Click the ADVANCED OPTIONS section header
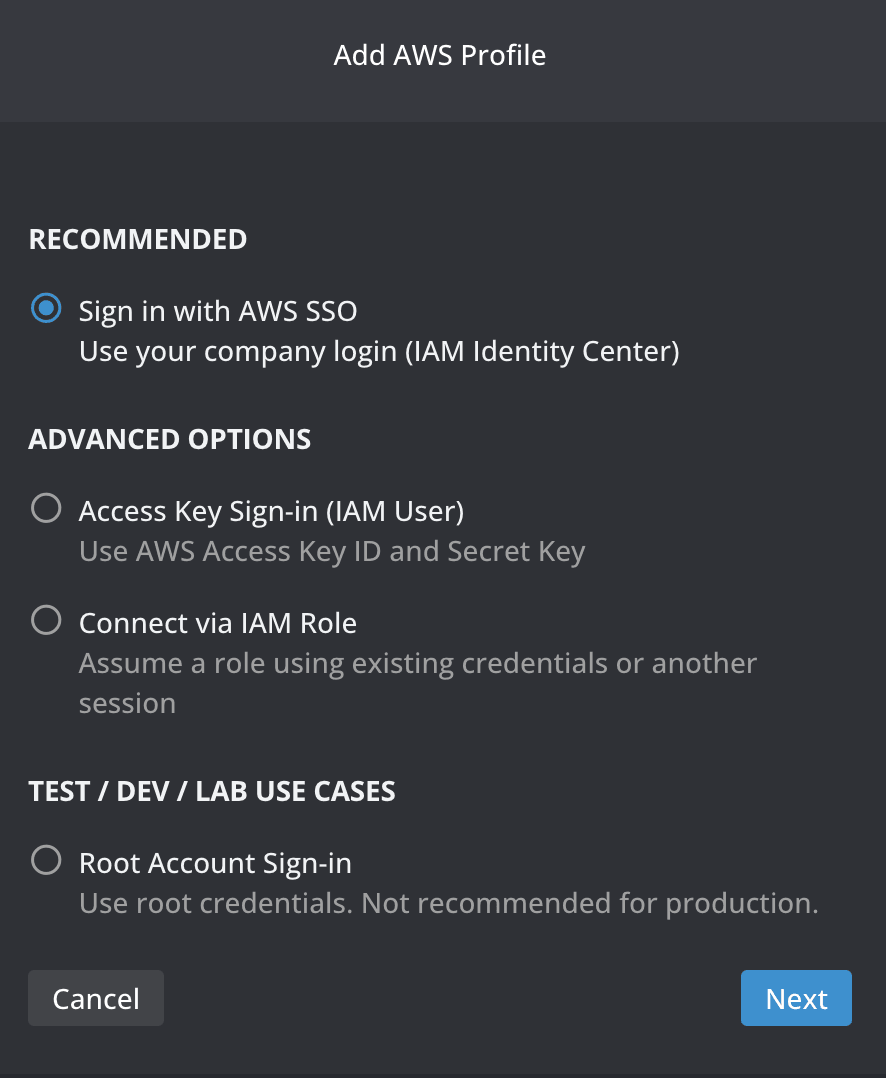Screen dimensions: 886x1078 pos(169,439)
